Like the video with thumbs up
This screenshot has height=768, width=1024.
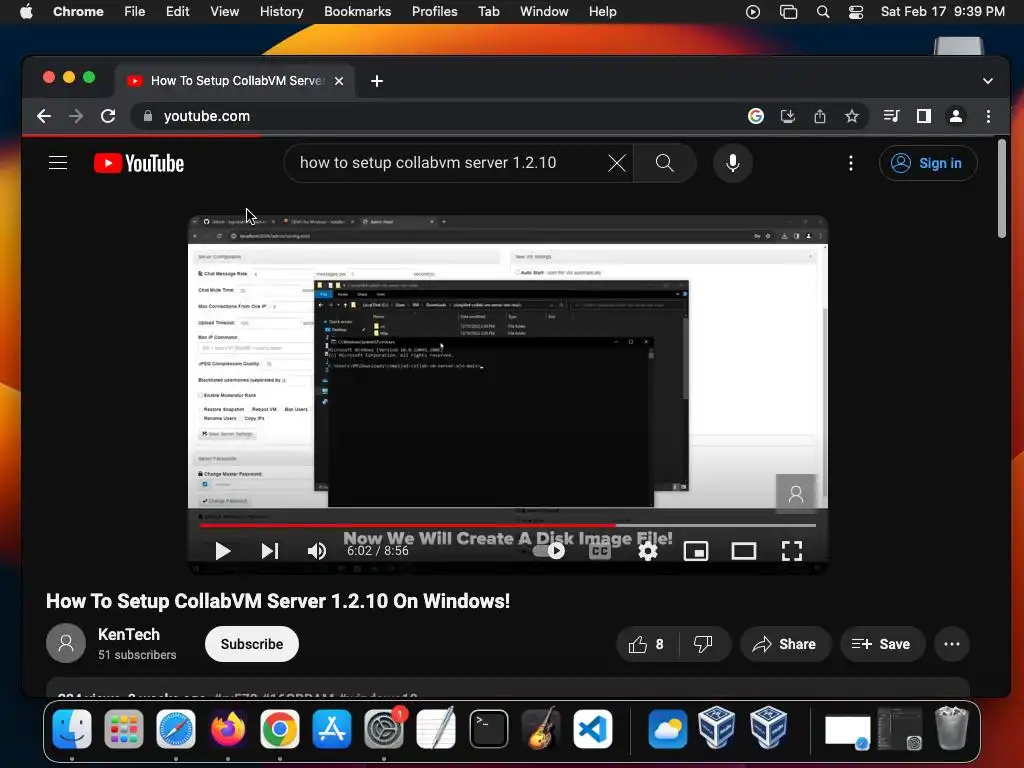[647, 645]
